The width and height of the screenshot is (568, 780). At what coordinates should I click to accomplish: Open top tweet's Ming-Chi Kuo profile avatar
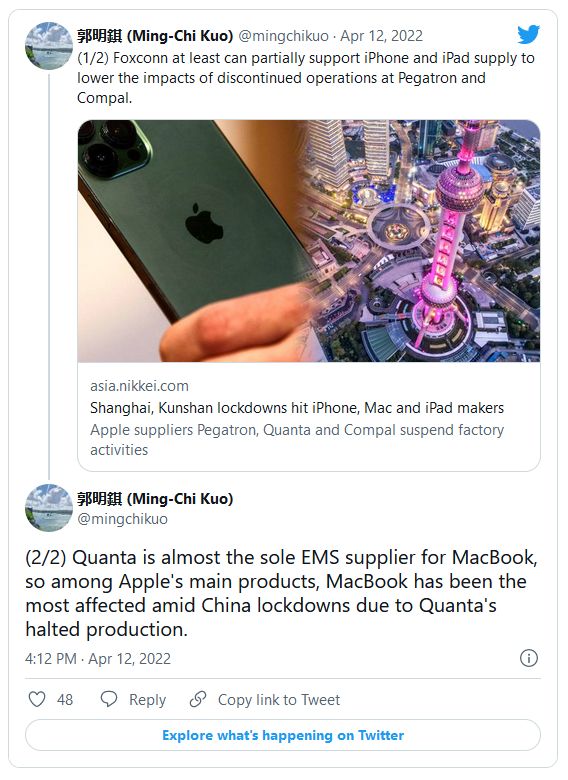point(49,45)
